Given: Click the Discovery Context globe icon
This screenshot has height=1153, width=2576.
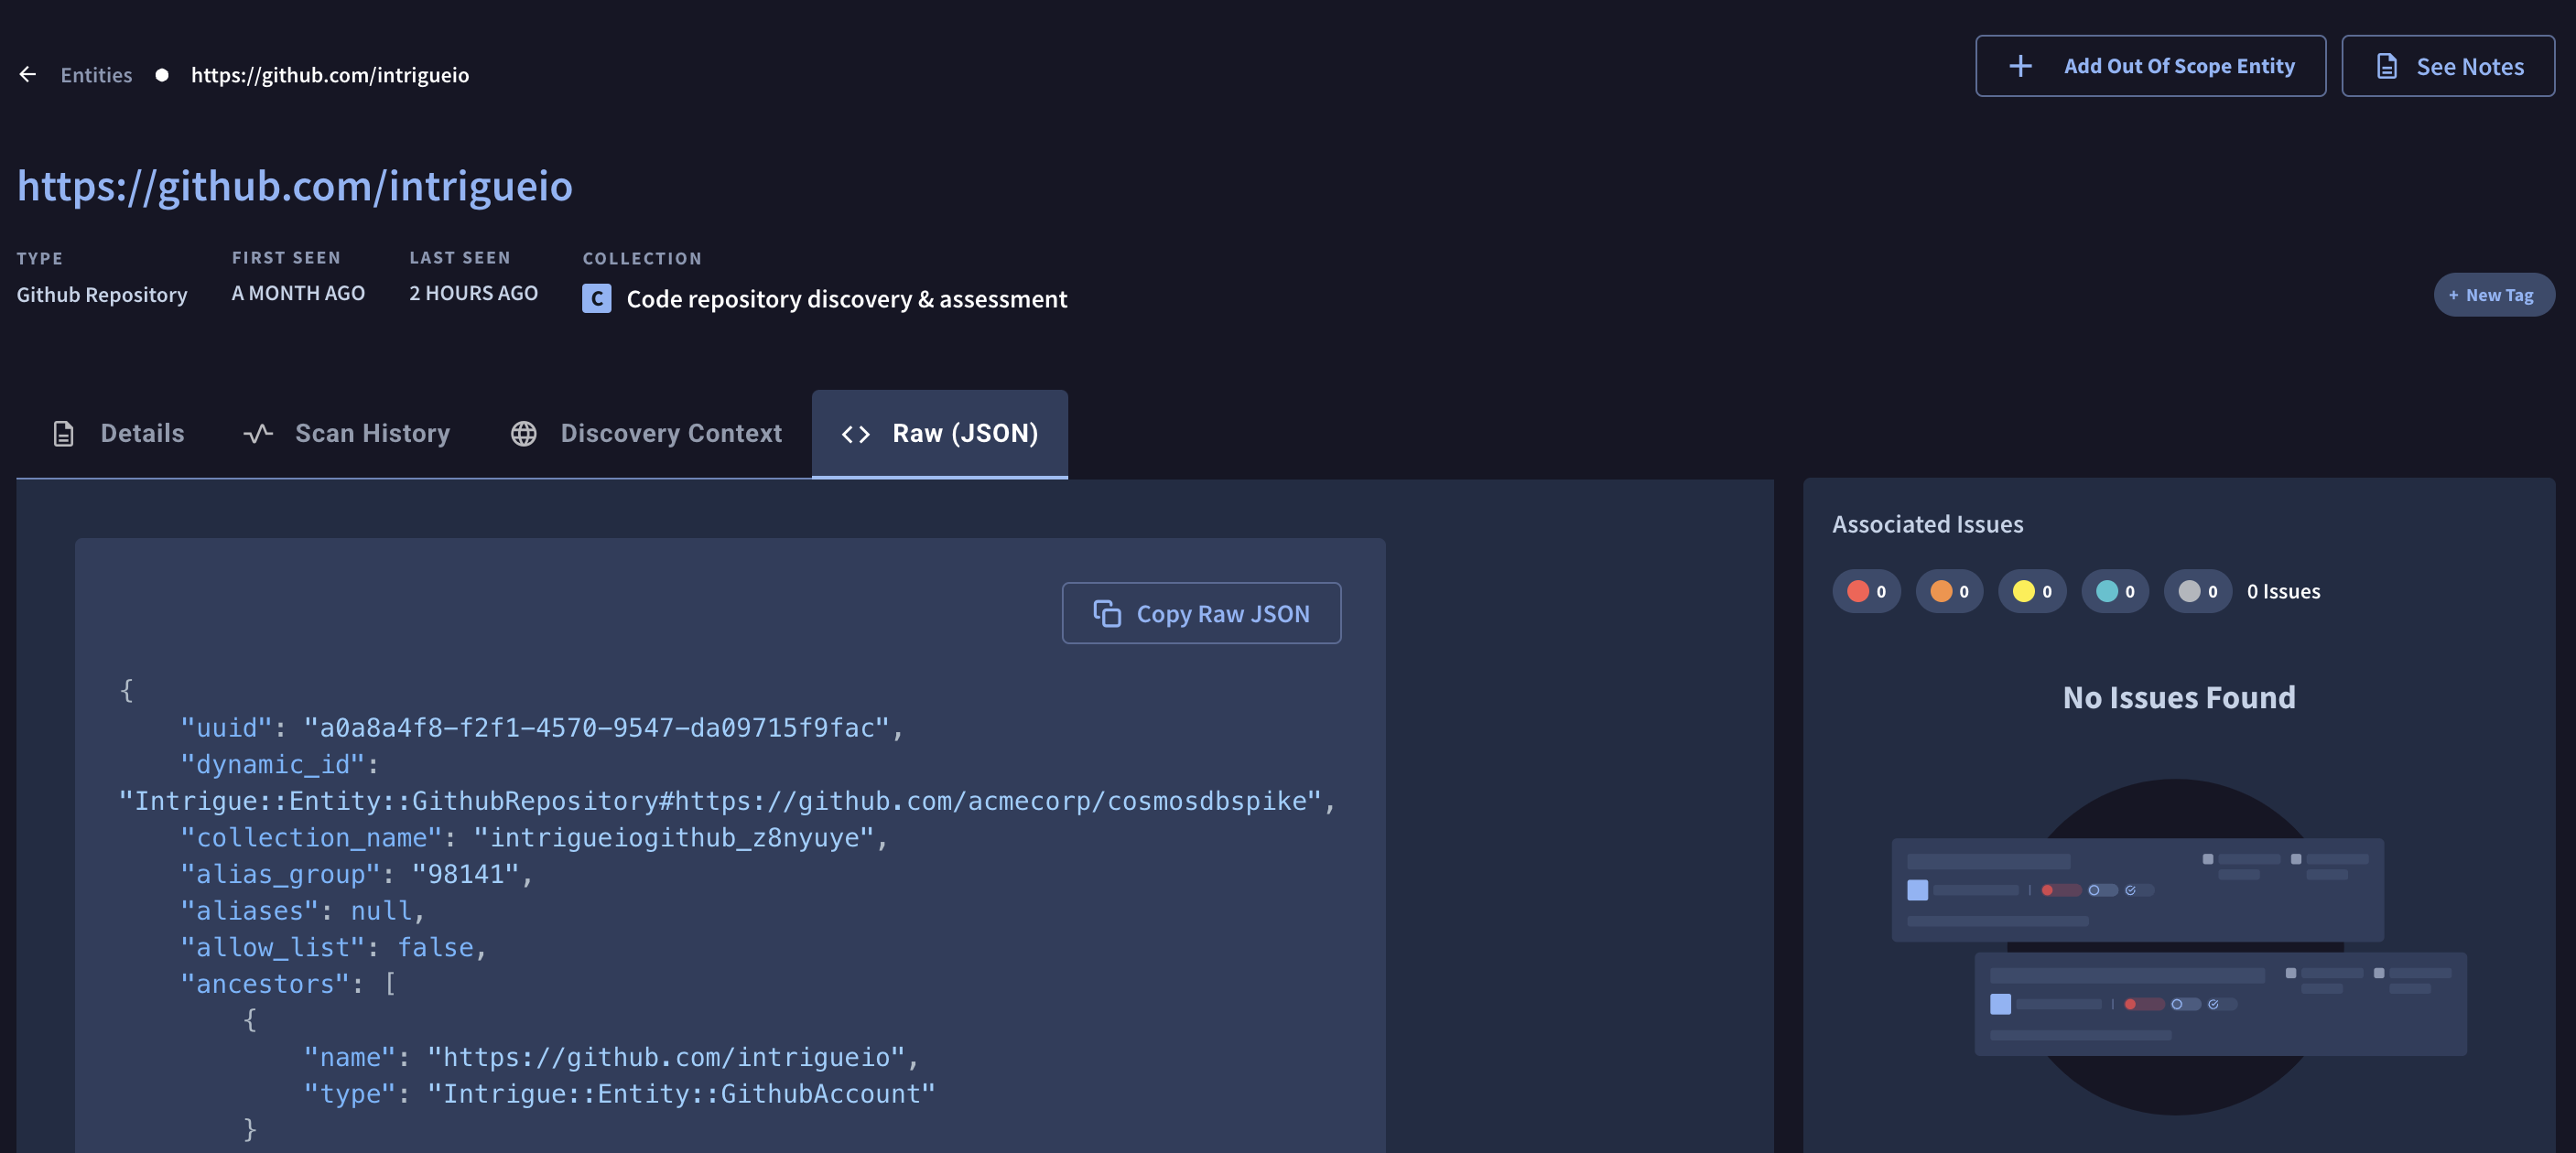Looking at the screenshot, I should pos(524,434).
